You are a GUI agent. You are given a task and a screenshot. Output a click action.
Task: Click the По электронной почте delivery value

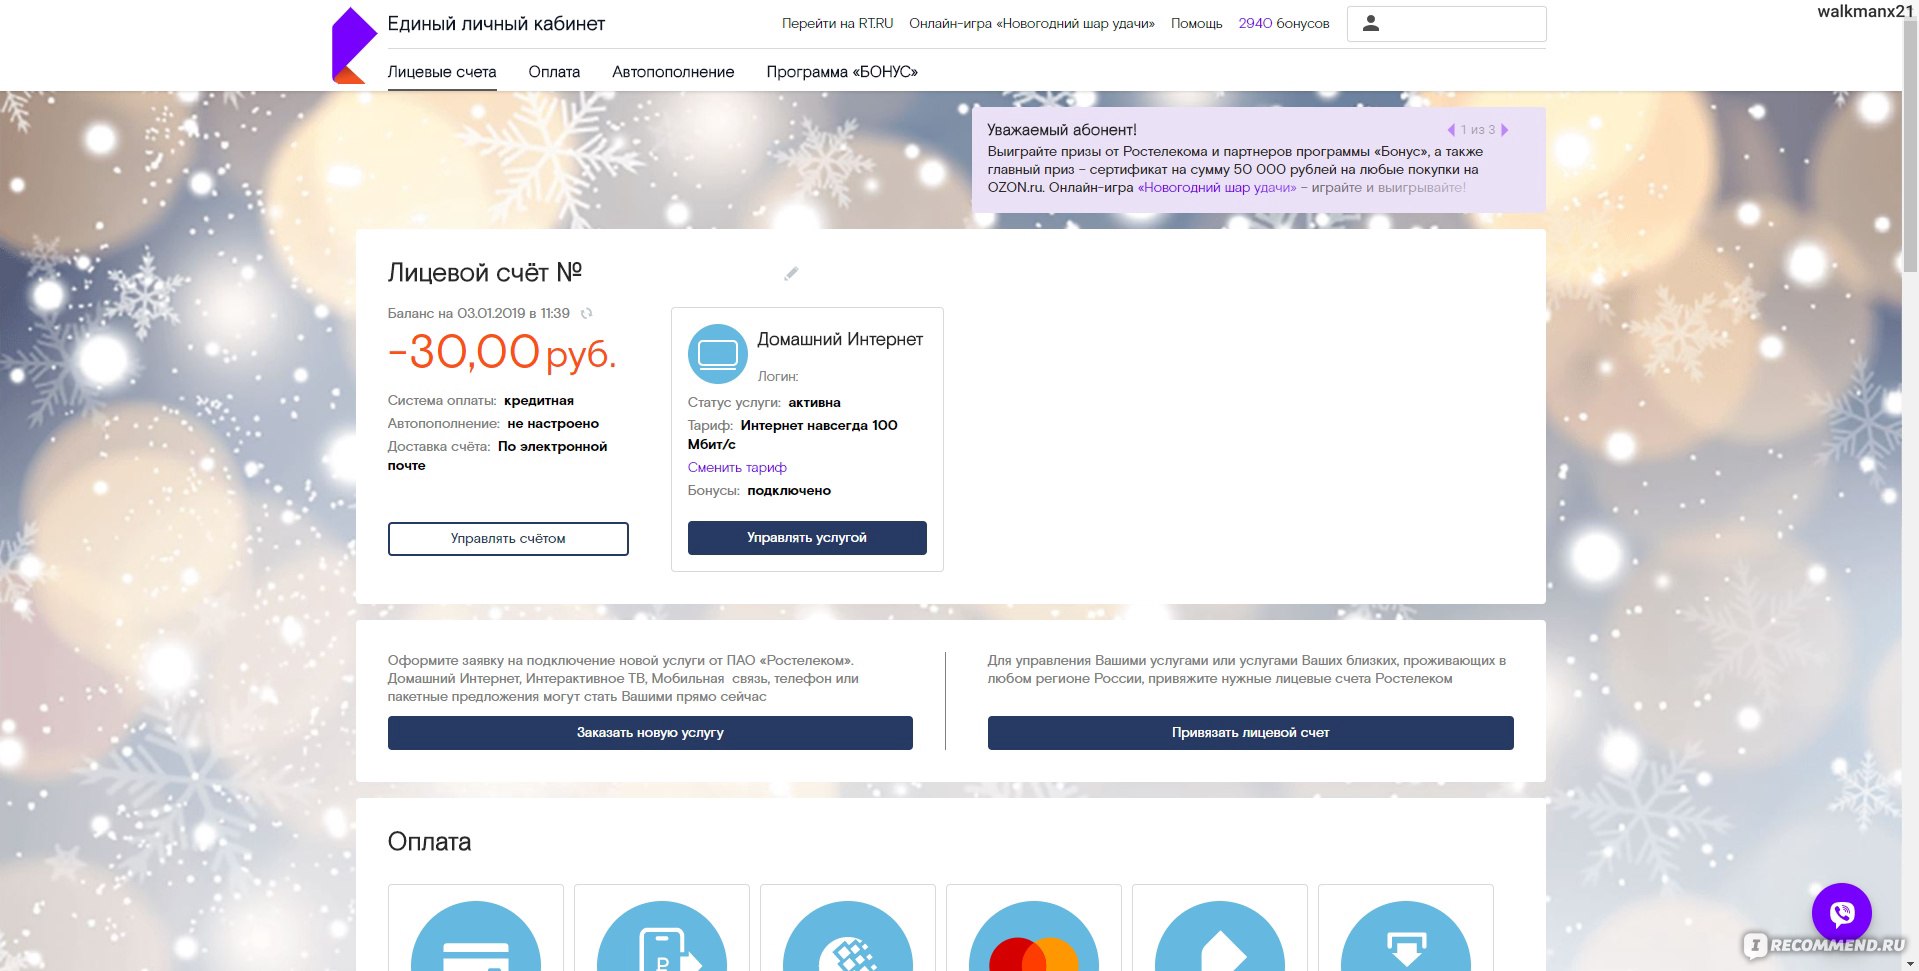pos(498,456)
